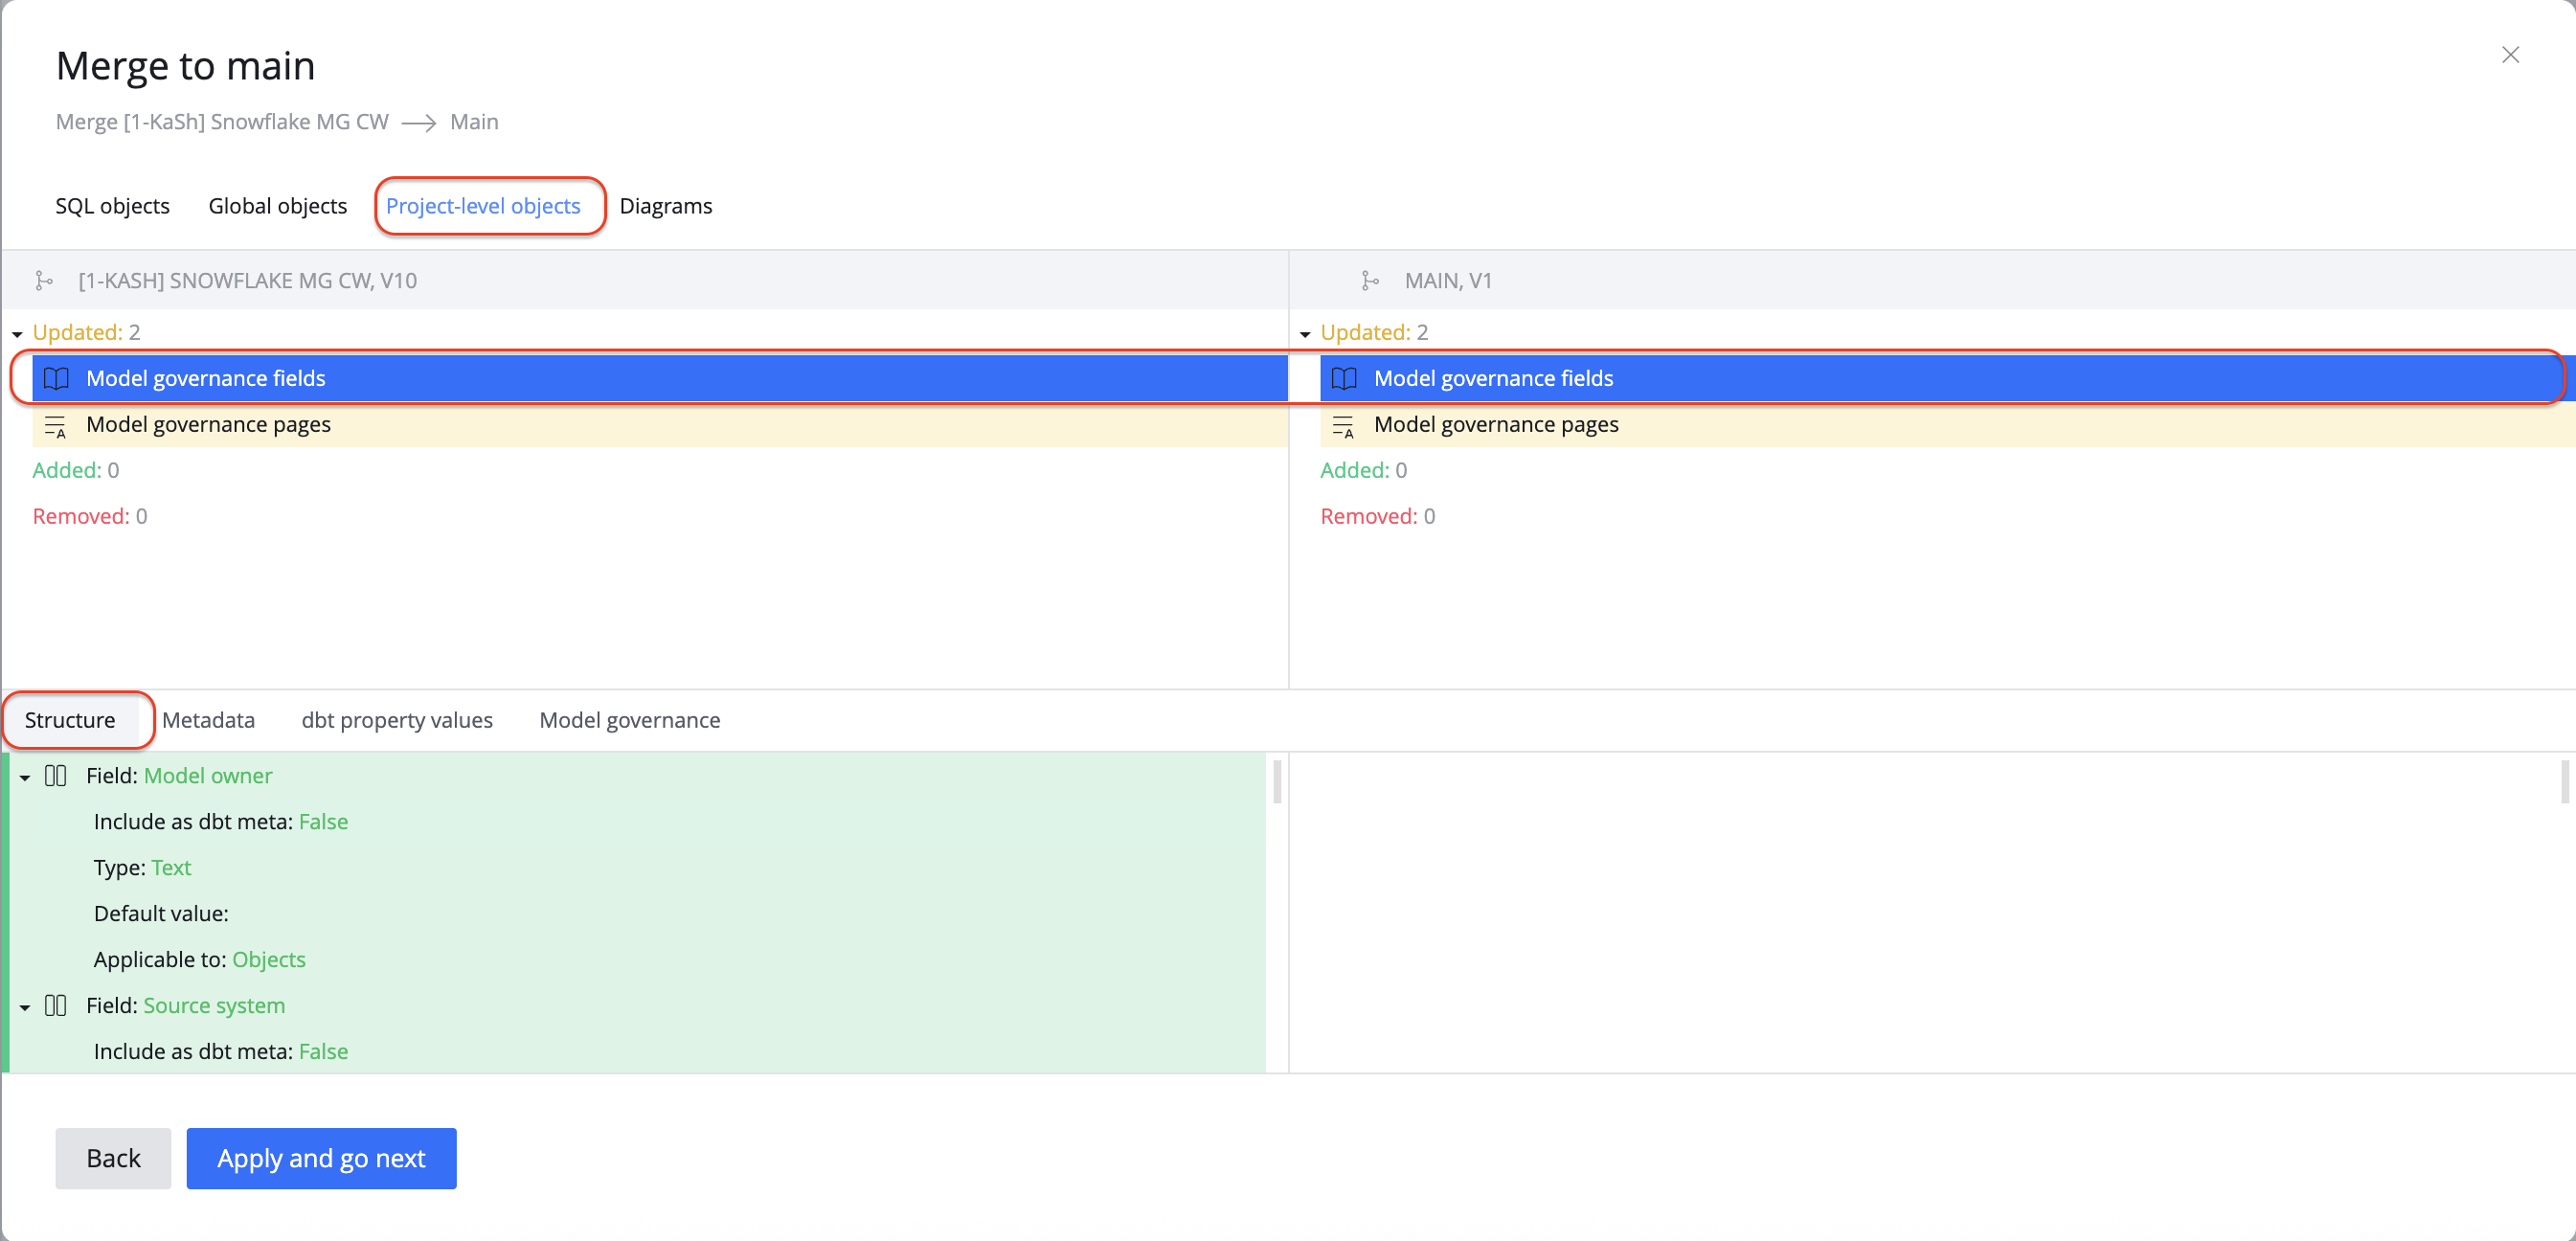Select right Model governance fields row
Viewport: 2576px width, 1241px height.
tap(1947, 378)
